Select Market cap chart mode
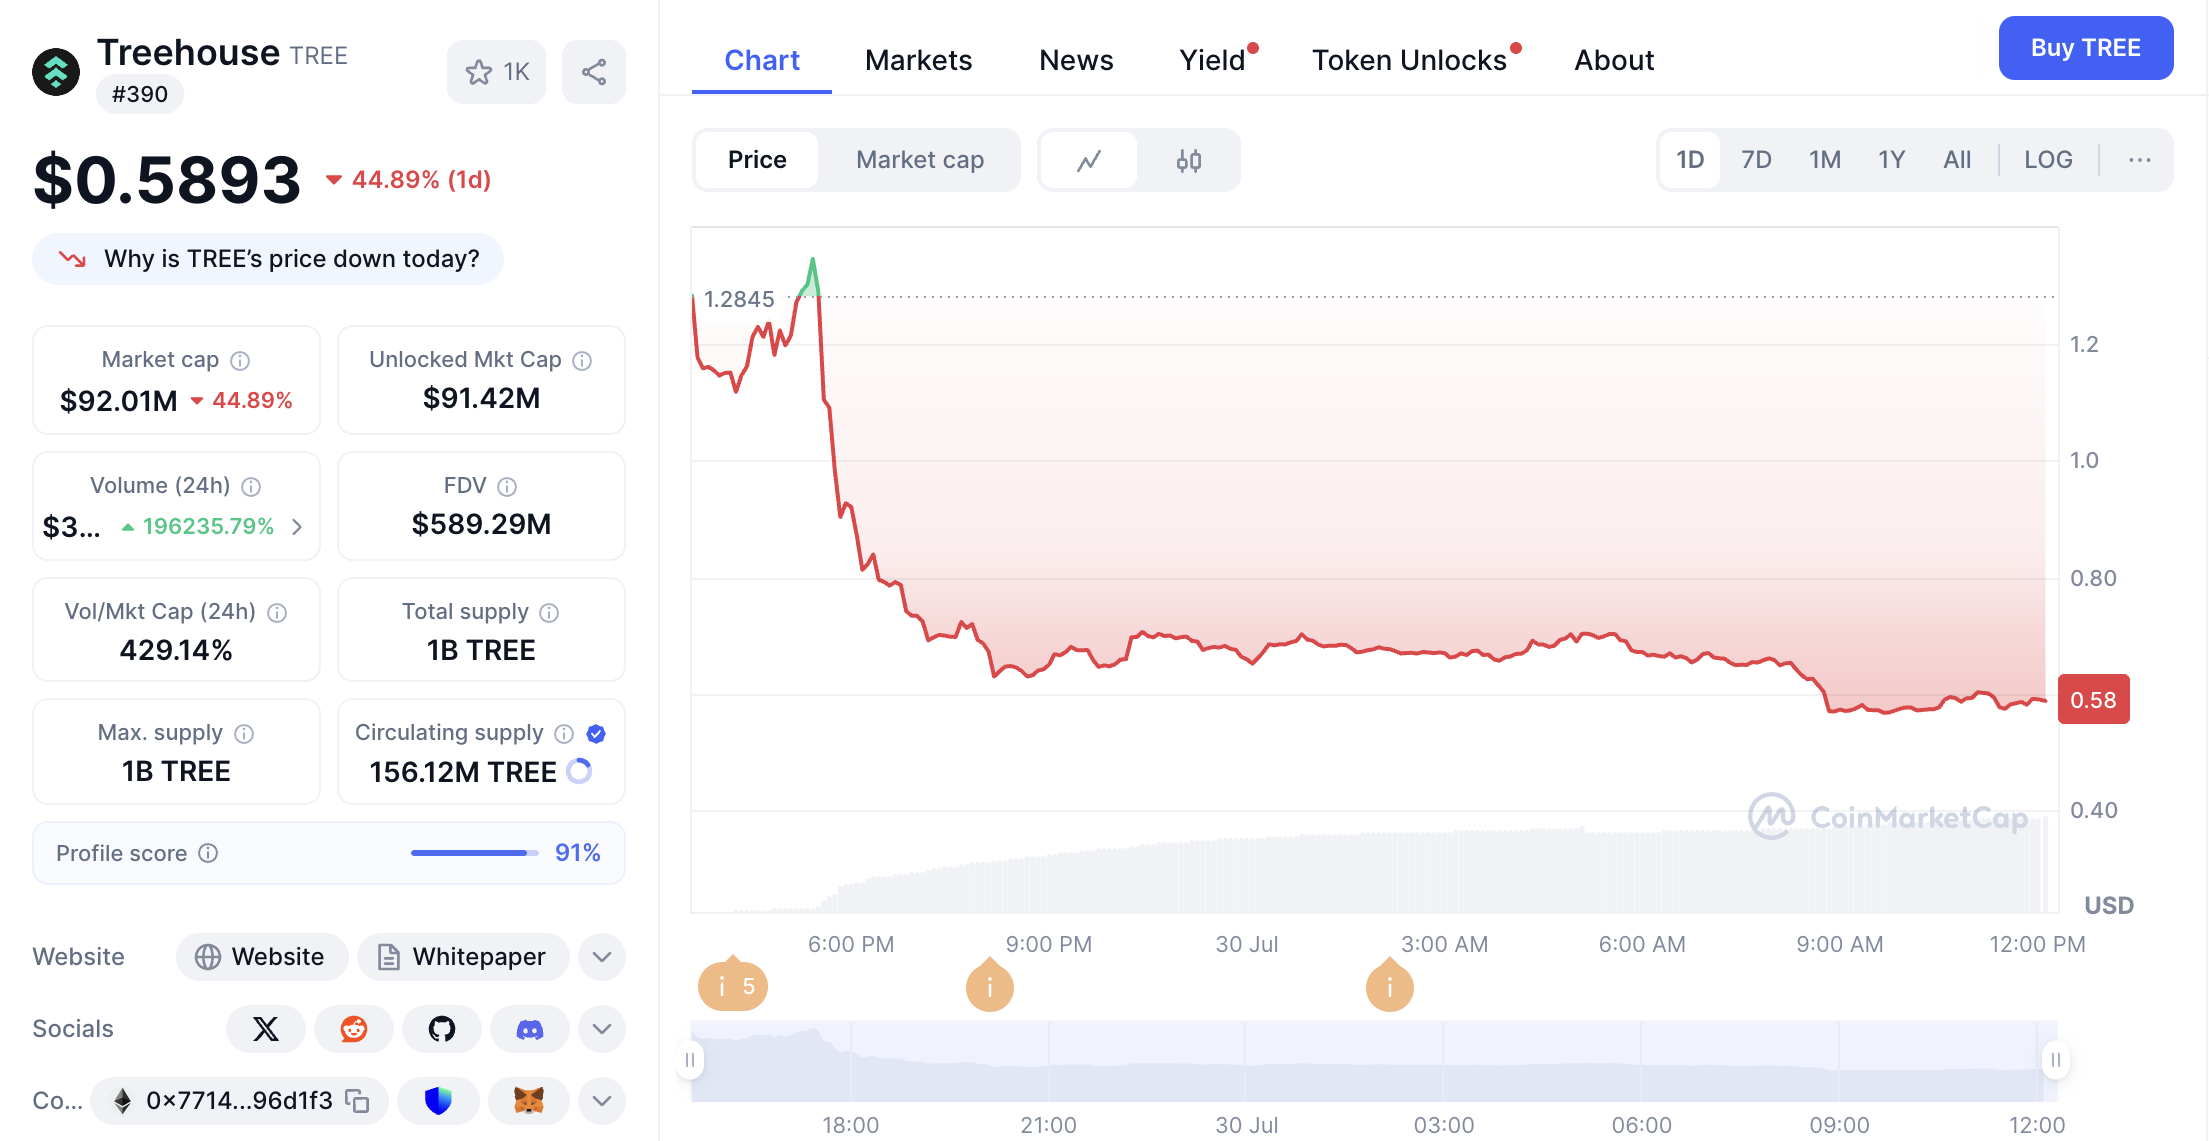Viewport: 2209px width, 1141px height. pos(920,160)
